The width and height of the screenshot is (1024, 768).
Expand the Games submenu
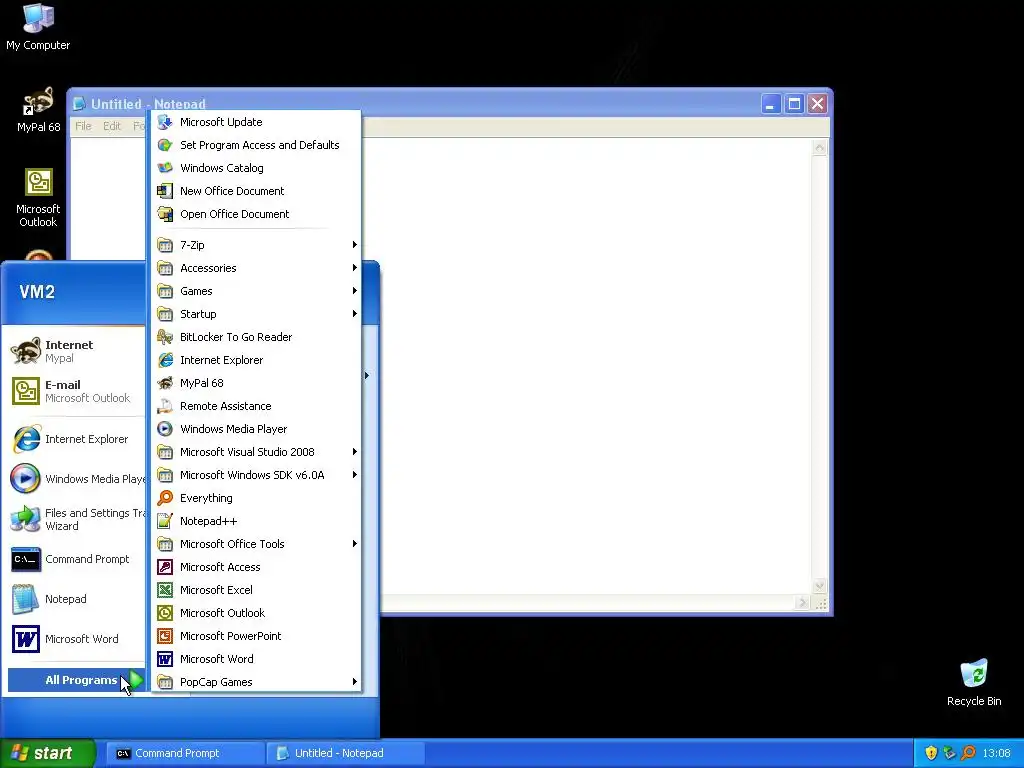256,291
